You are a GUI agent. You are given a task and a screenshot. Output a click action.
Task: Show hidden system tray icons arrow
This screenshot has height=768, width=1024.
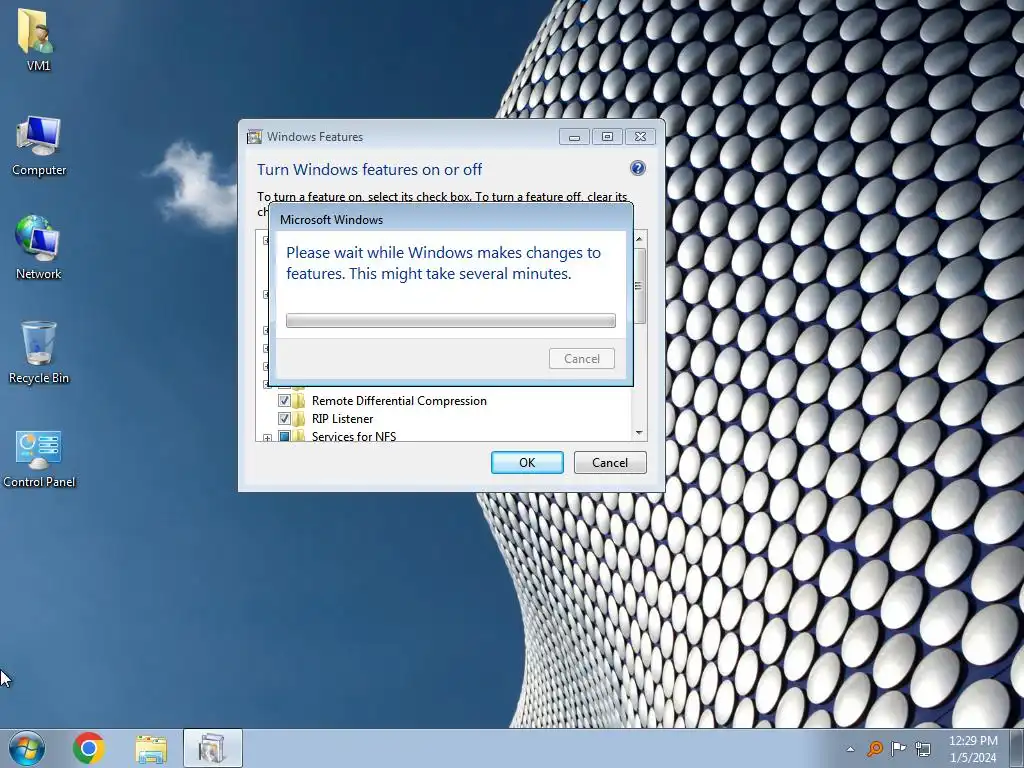(x=850, y=749)
